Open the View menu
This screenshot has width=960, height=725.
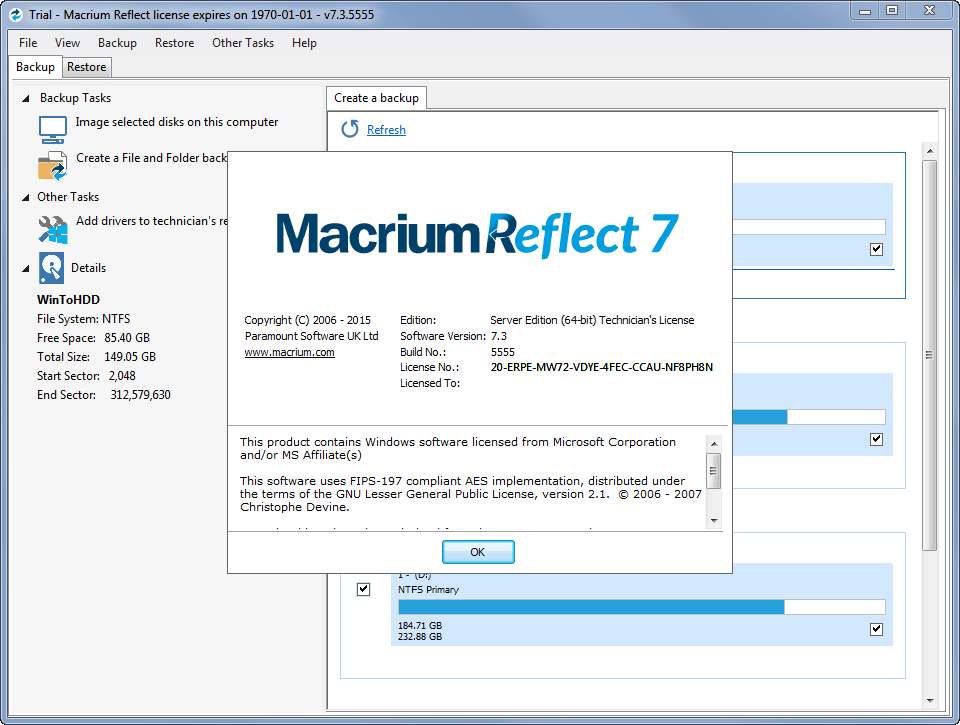[x=67, y=43]
